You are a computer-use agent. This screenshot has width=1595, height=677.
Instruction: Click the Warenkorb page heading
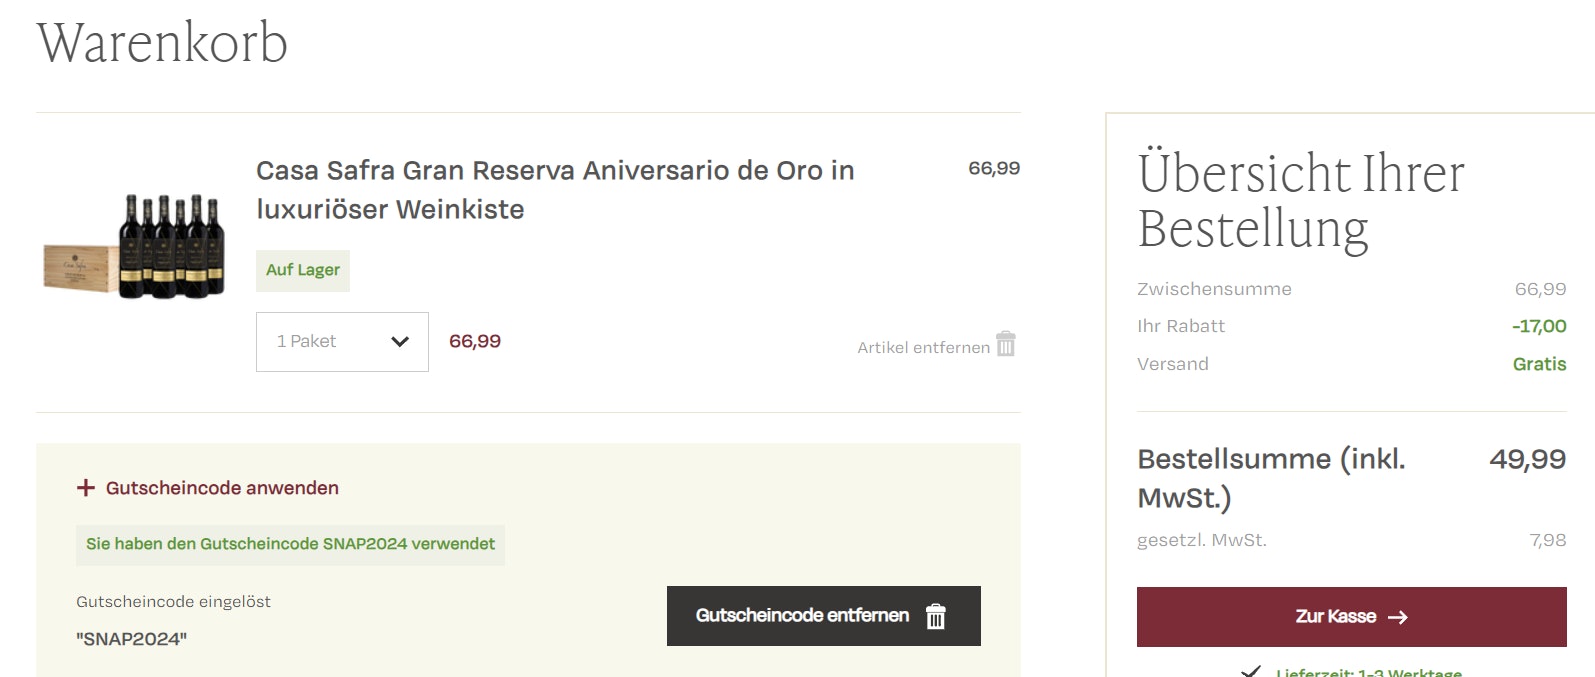[x=162, y=43]
